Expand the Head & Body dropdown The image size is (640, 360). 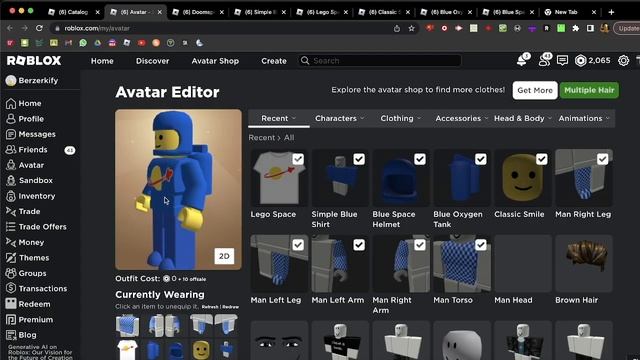coord(522,118)
